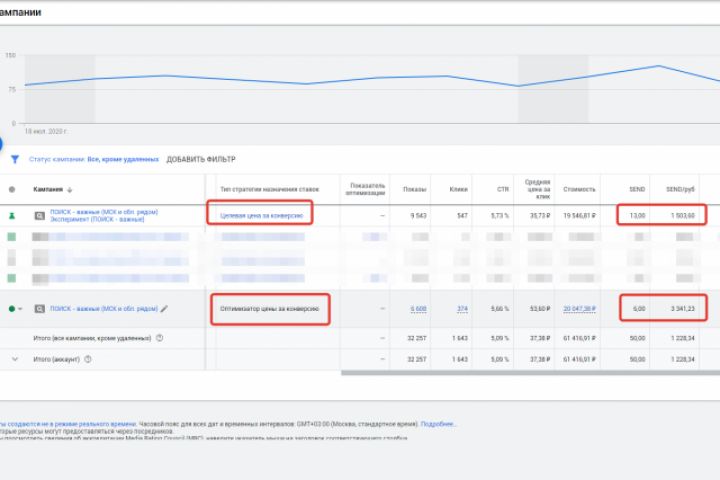The width and height of the screenshot is (720, 480).
Task: Click the 'Оптимизатор цены за конверсию' strategy cell
Action: pyautogui.click(x=270, y=309)
